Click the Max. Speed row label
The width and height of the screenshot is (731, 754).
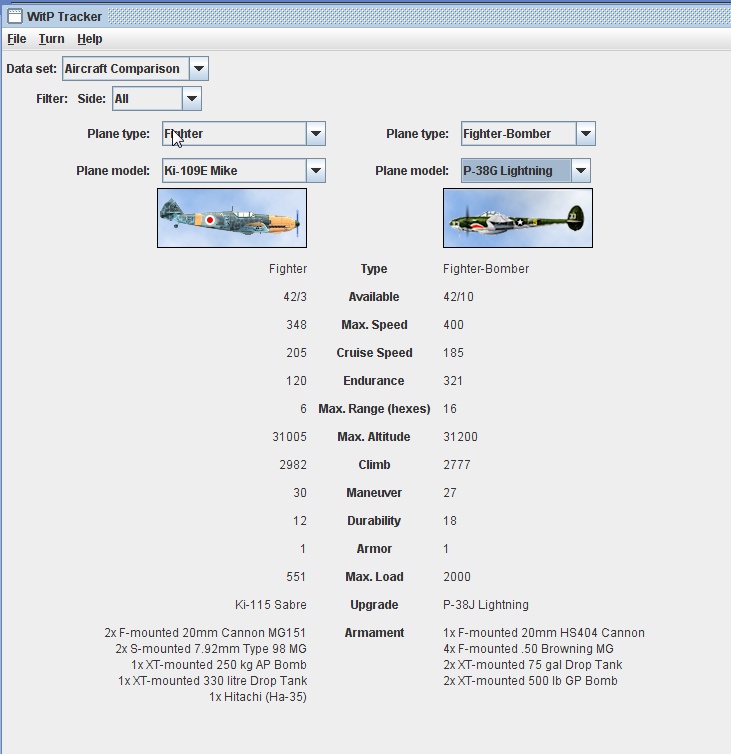pyautogui.click(x=374, y=325)
